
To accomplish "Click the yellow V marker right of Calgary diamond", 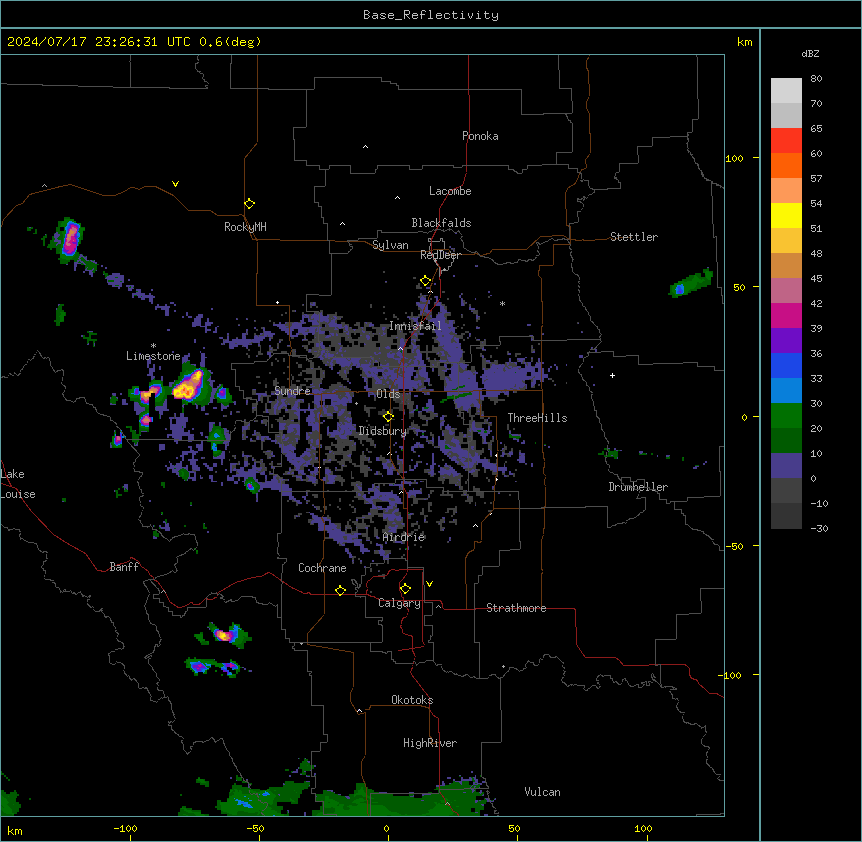I will pos(429,584).
